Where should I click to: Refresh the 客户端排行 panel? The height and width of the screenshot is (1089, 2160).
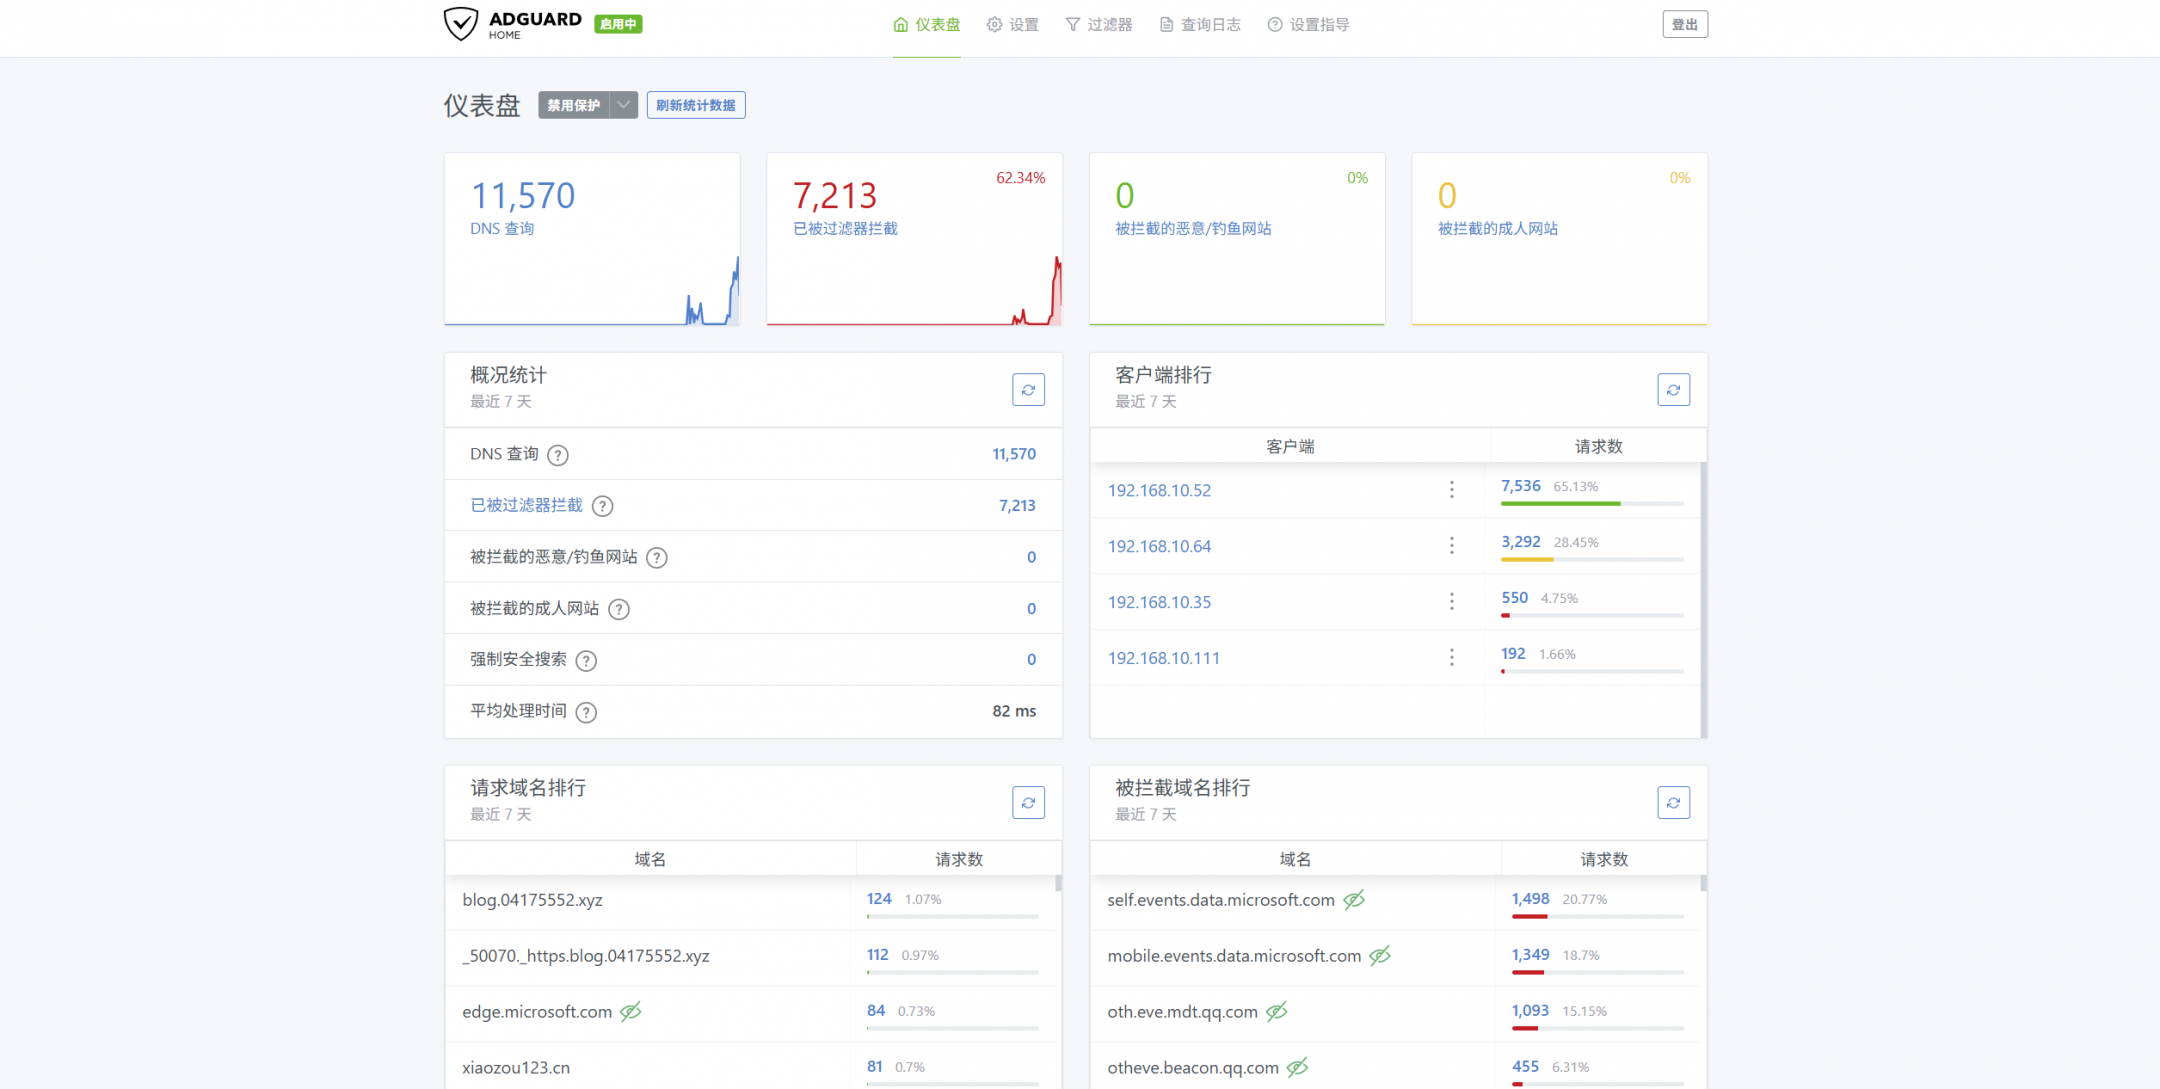tap(1673, 389)
